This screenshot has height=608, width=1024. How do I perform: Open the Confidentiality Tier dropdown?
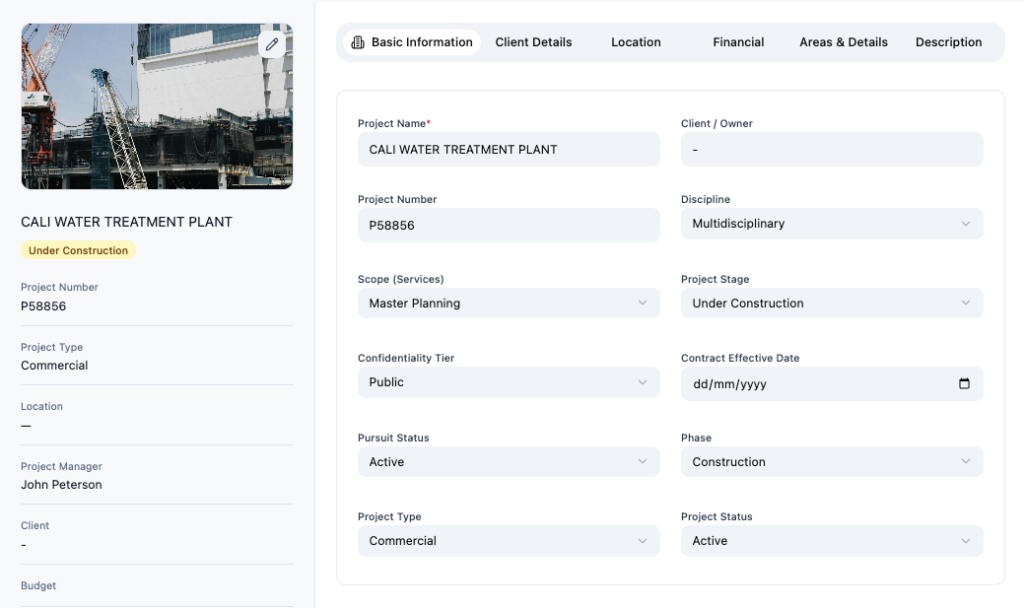(x=508, y=382)
